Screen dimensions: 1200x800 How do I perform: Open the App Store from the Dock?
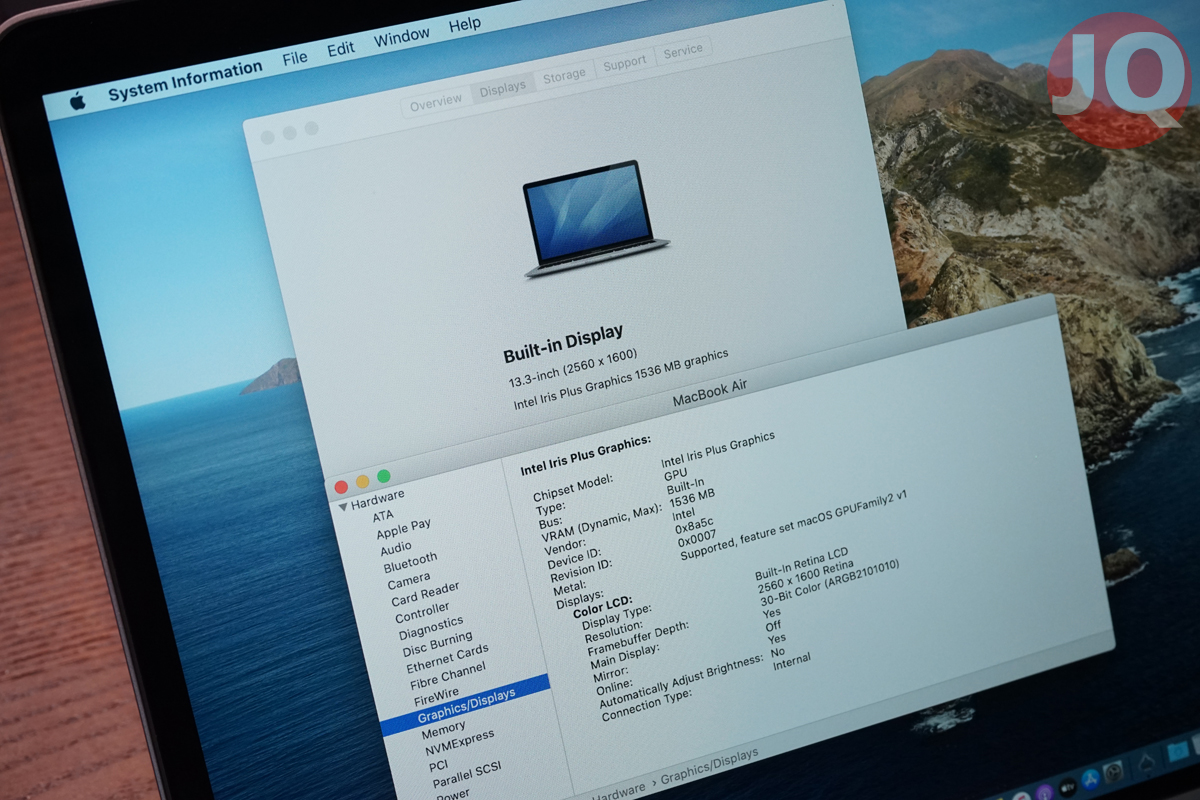pos(1091,778)
